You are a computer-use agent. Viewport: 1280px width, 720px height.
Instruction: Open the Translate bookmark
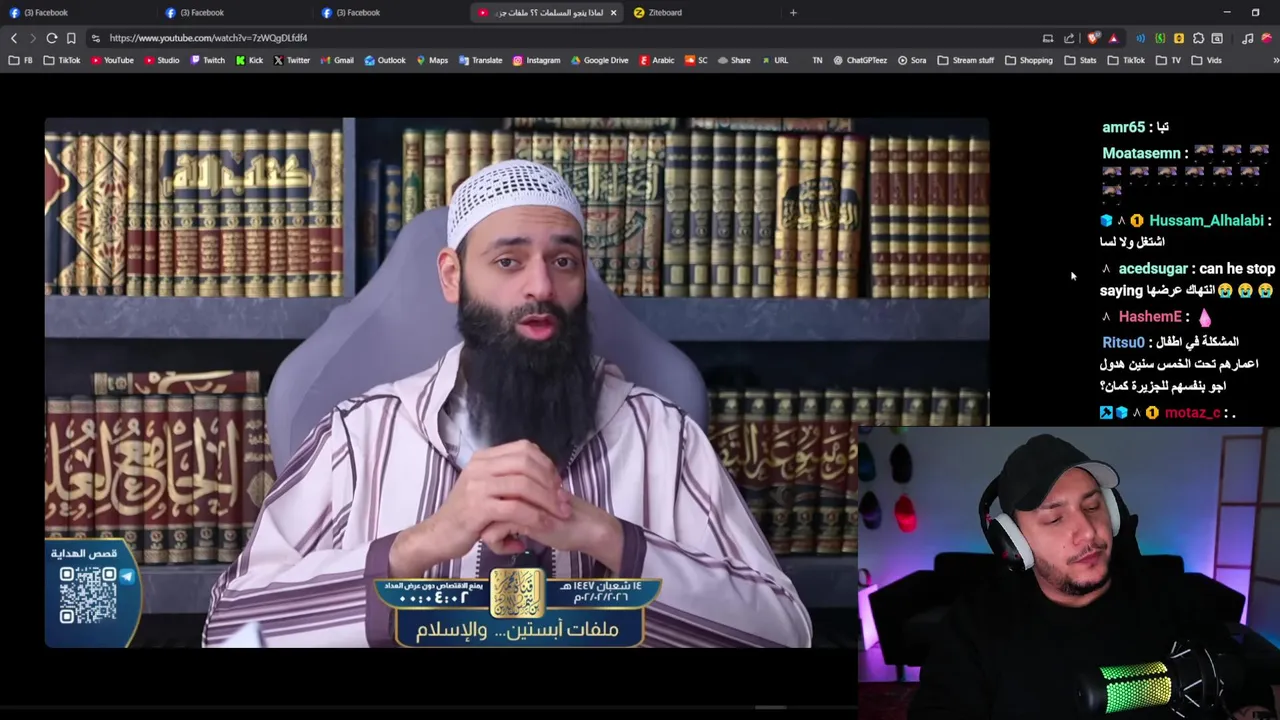481,60
